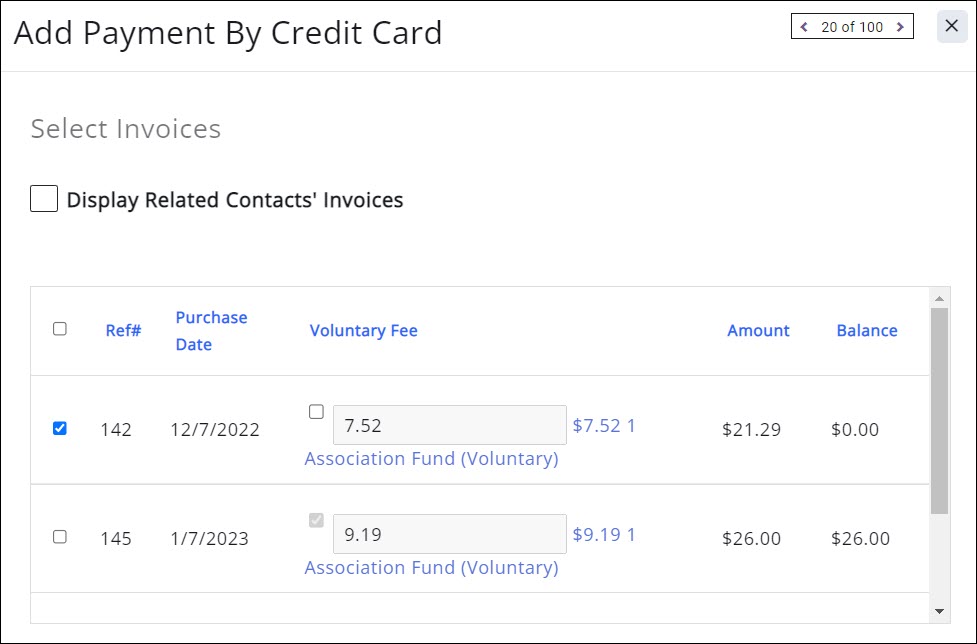Viewport: 977px width, 644px height.
Task: Go to previous page arrow in pager
Action: click(804, 27)
